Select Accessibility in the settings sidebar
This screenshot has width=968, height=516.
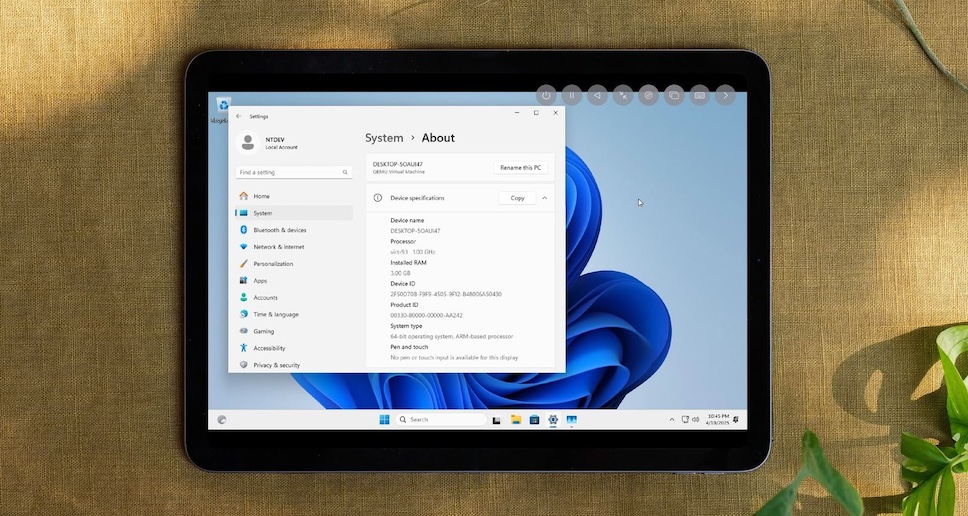(x=269, y=348)
